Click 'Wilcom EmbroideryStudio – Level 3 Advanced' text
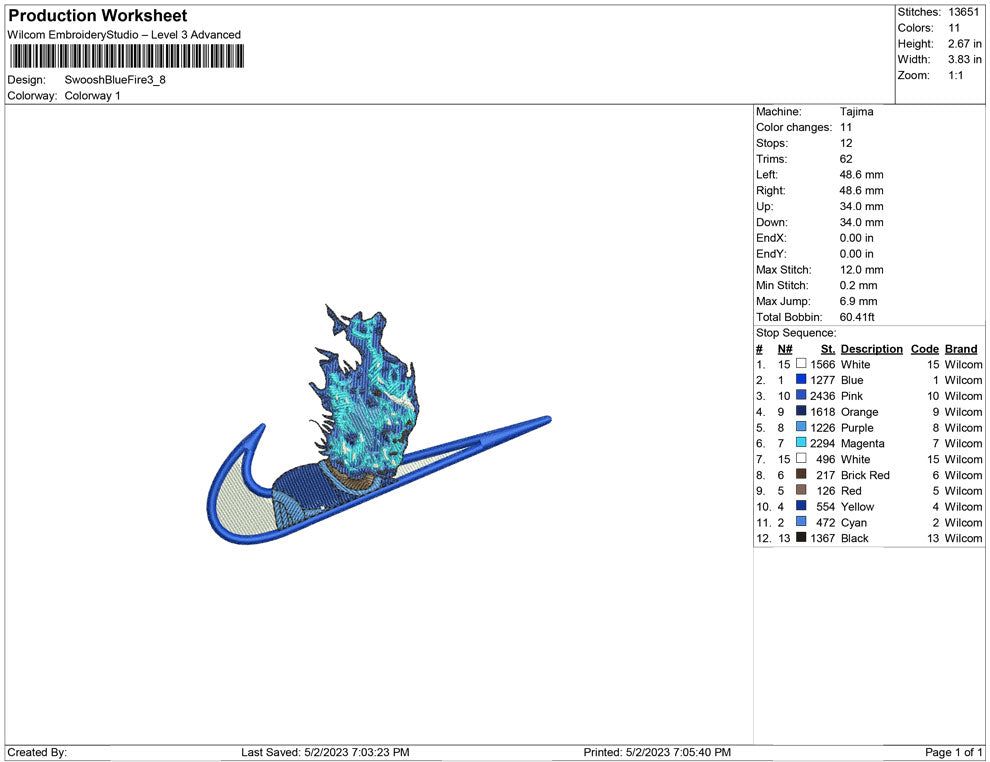Image resolution: width=990 pixels, height=762 pixels. tap(124, 35)
